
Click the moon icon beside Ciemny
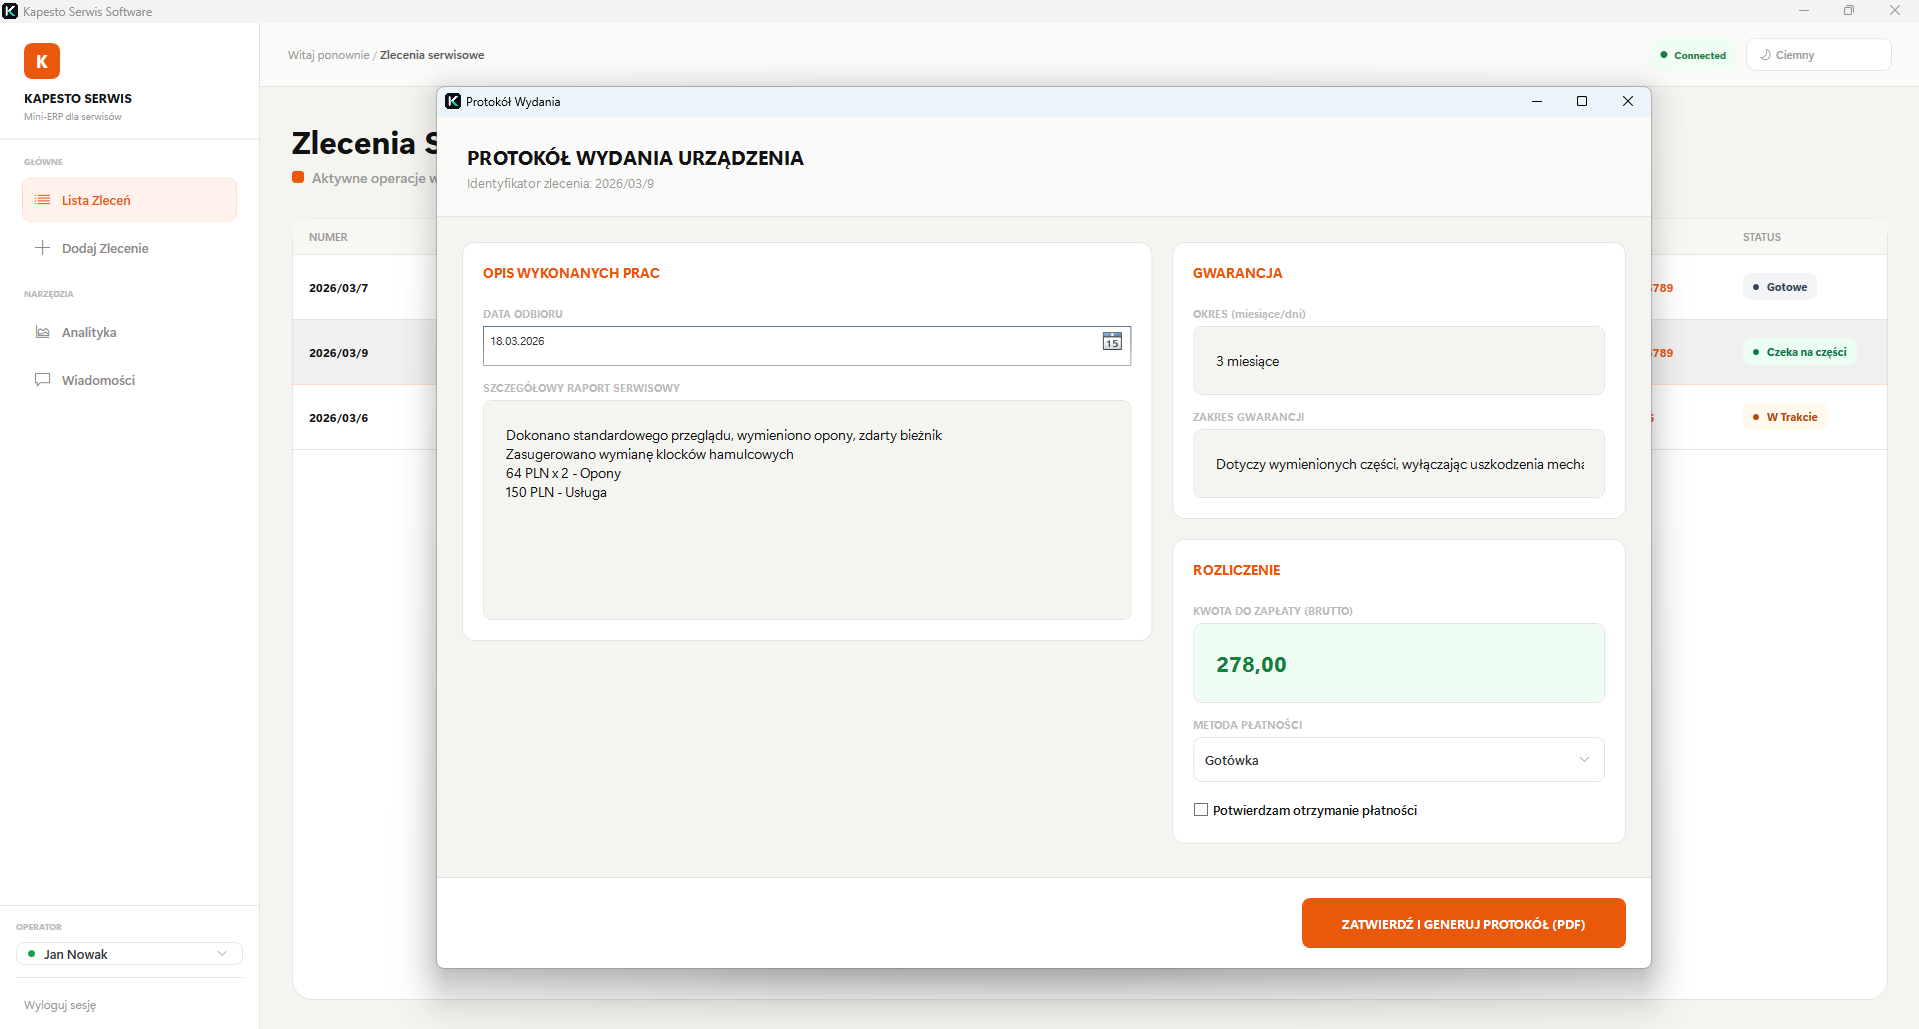tap(1765, 55)
